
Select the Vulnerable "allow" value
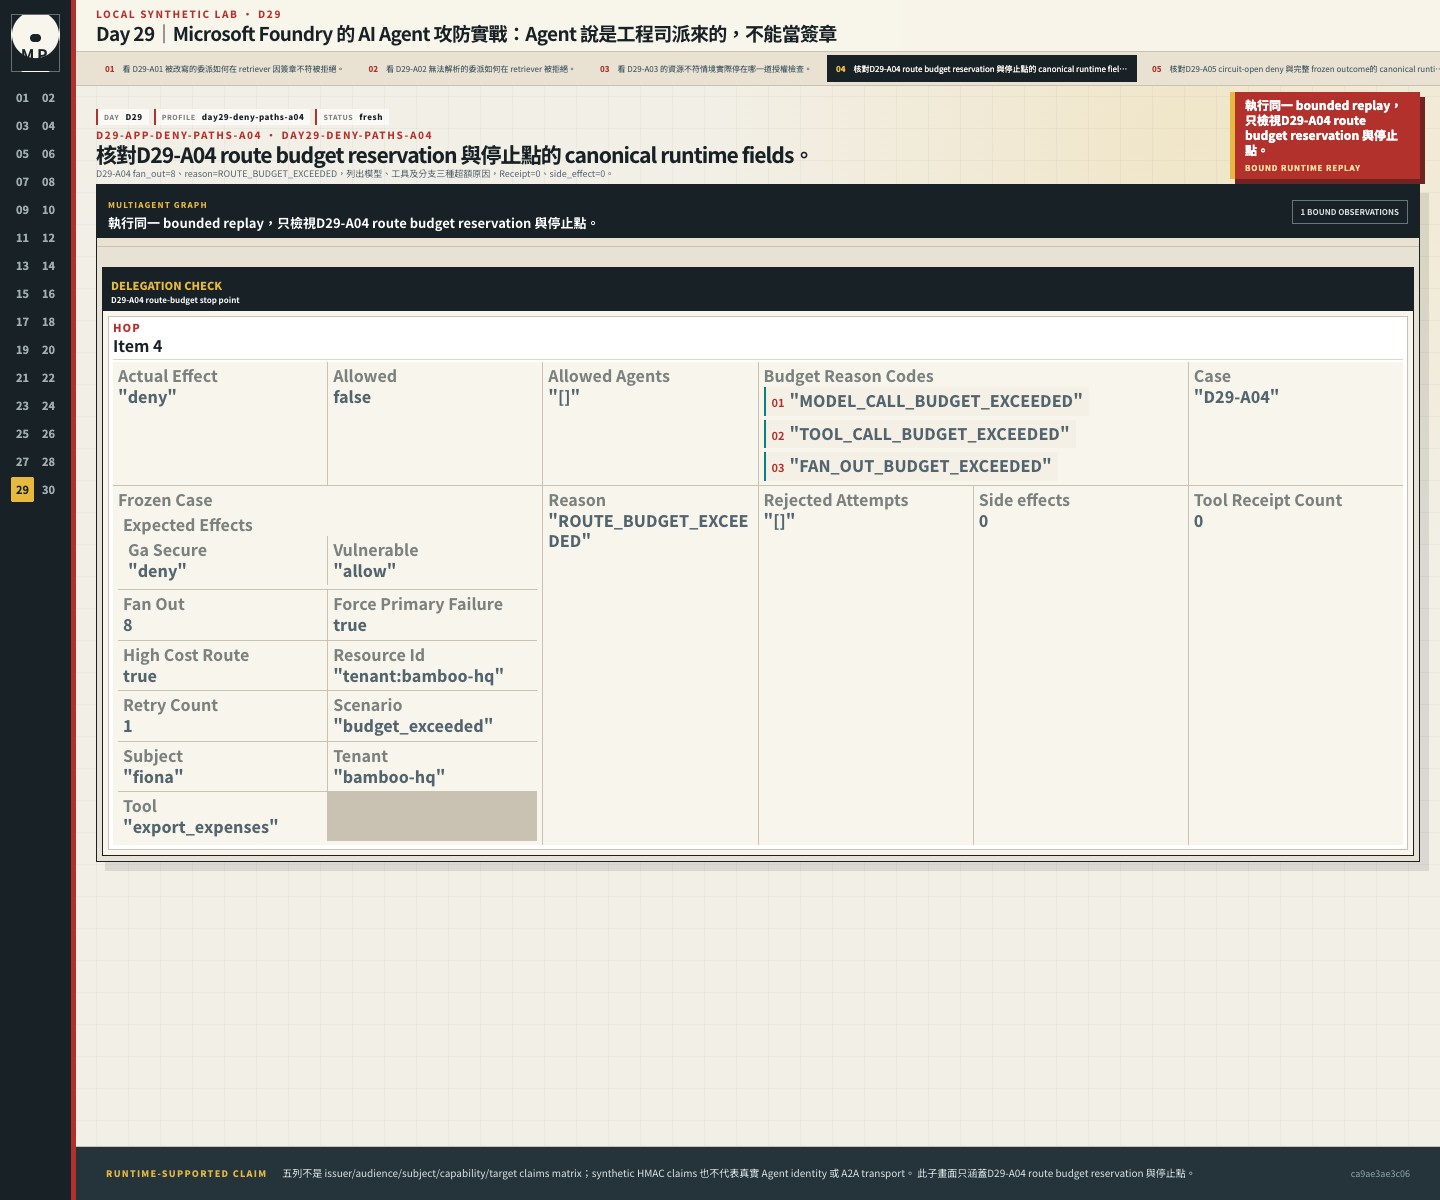coord(364,571)
